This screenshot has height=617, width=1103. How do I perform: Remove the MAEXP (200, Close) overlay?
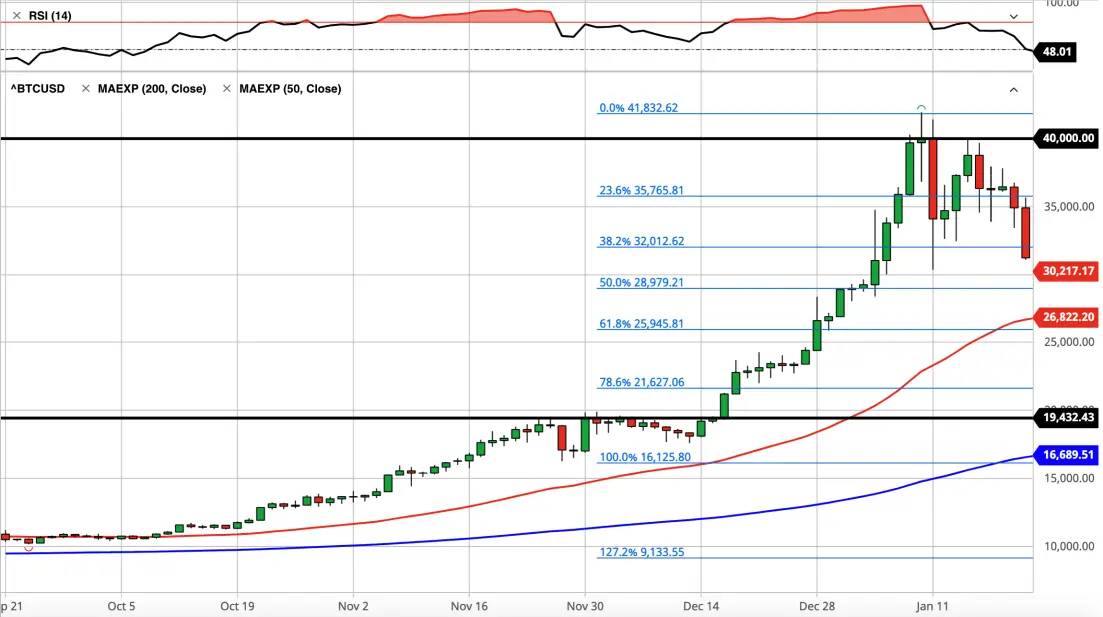[x=85, y=89]
